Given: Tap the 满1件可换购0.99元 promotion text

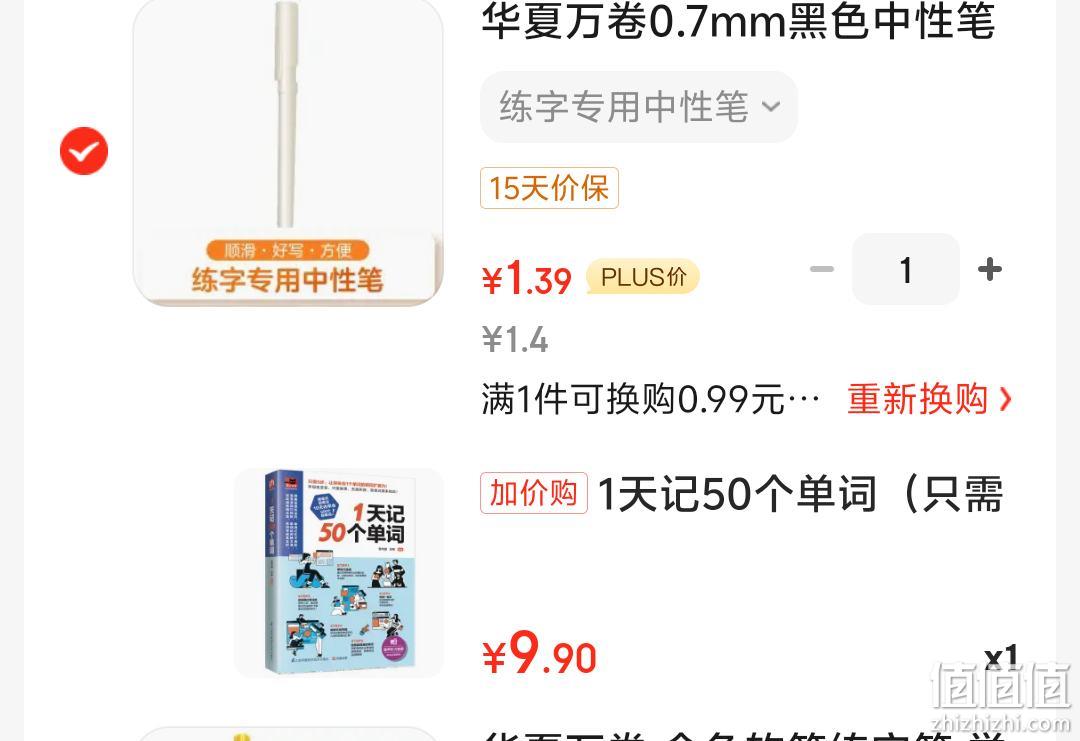Looking at the screenshot, I should [x=651, y=399].
